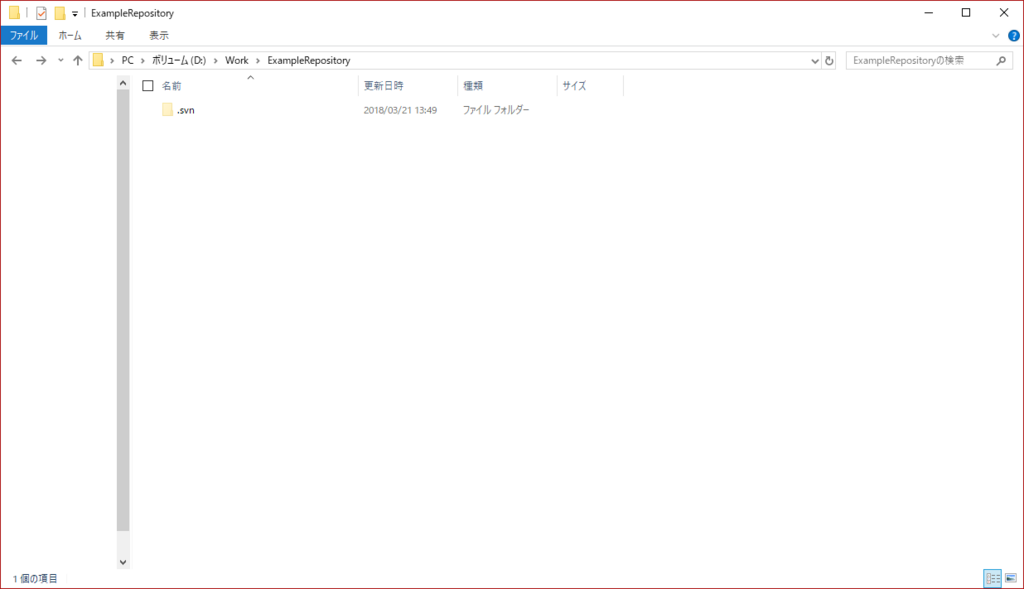The width and height of the screenshot is (1024, 589).
Task: Open the ファイル ribbon tab
Action: [x=24, y=35]
